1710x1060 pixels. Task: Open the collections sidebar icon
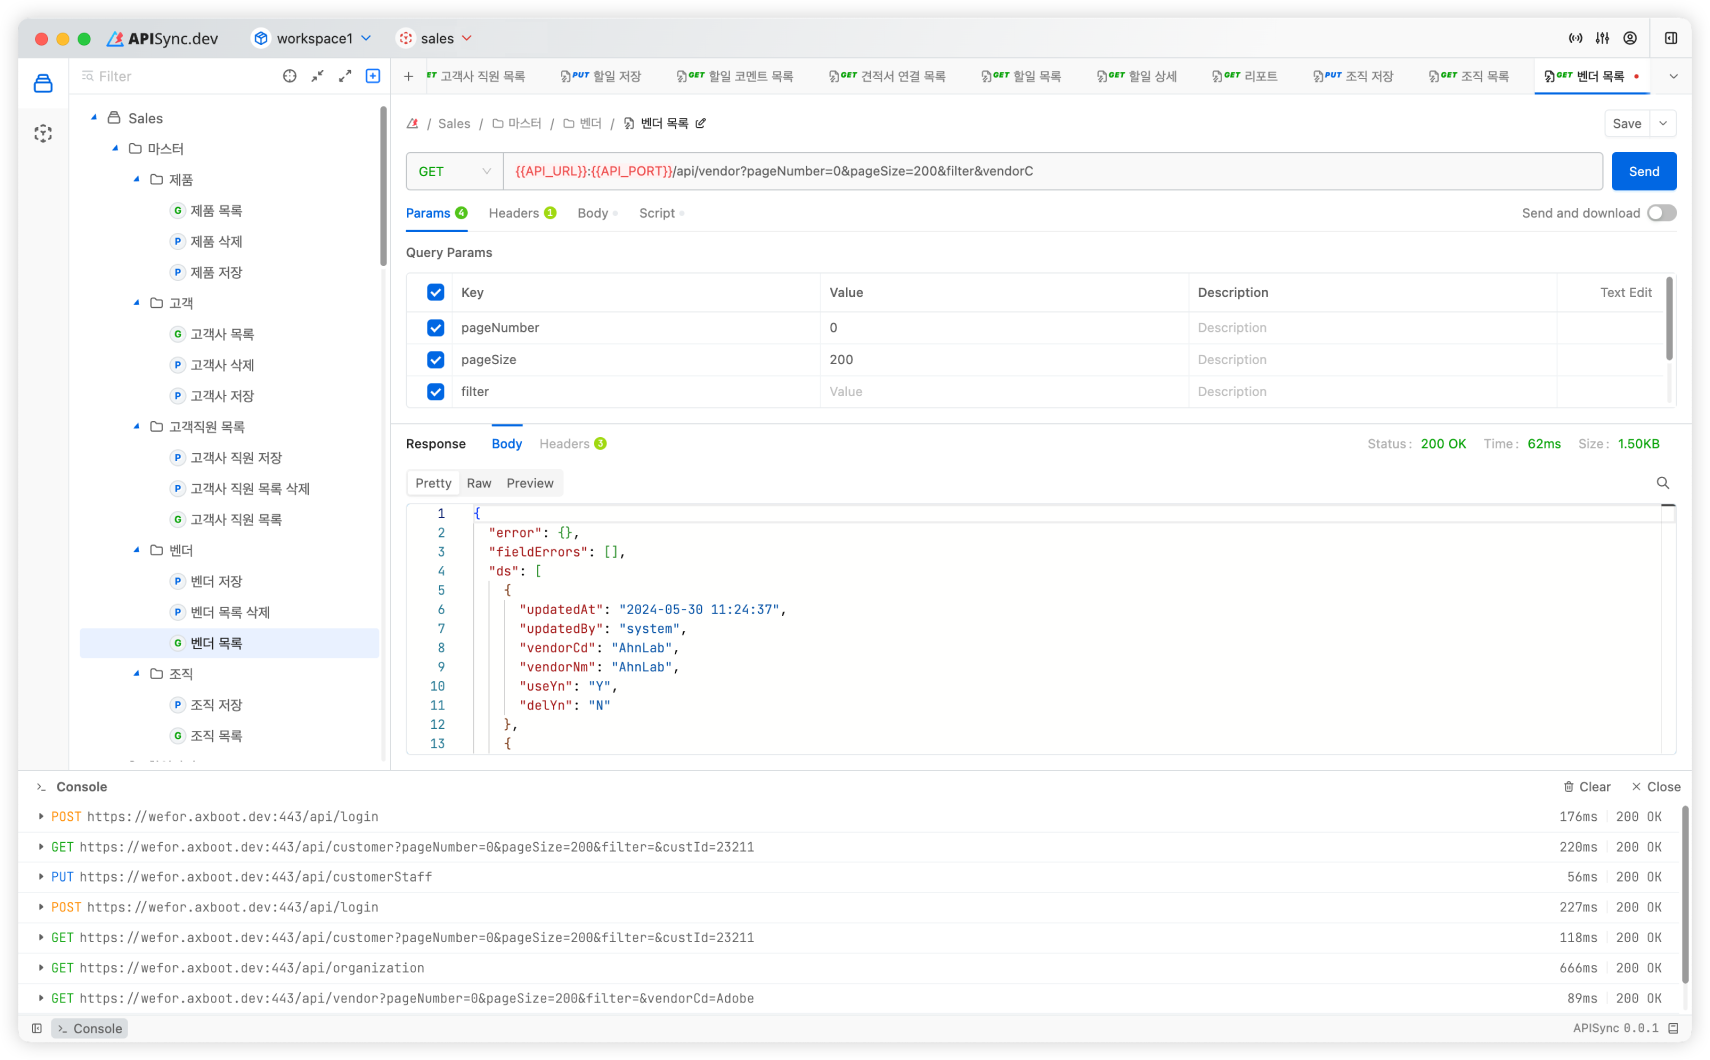pos(43,83)
